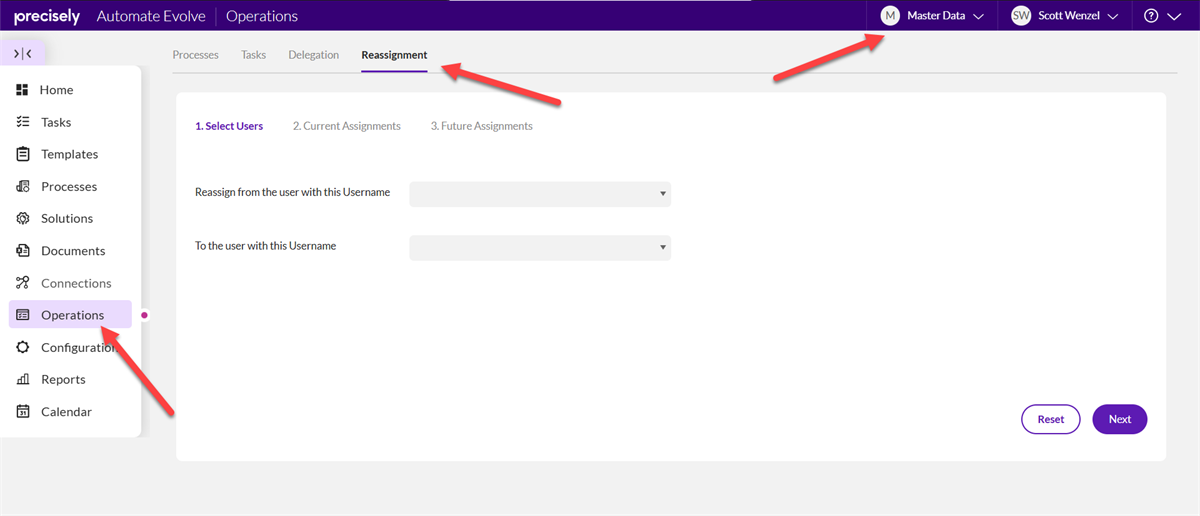Click the Home grid icon in sidebar
The width and height of the screenshot is (1200, 516).
pos(22,90)
